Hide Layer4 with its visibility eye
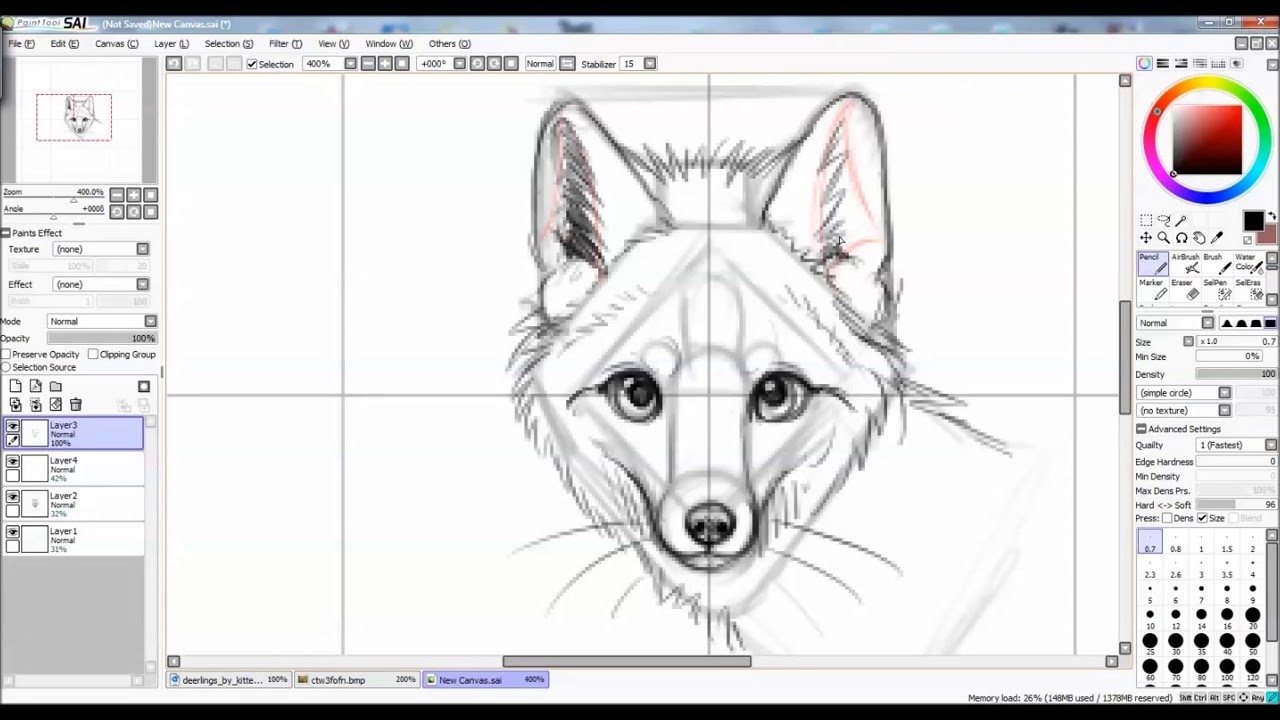The height and width of the screenshot is (720, 1280). pyautogui.click(x=13, y=460)
